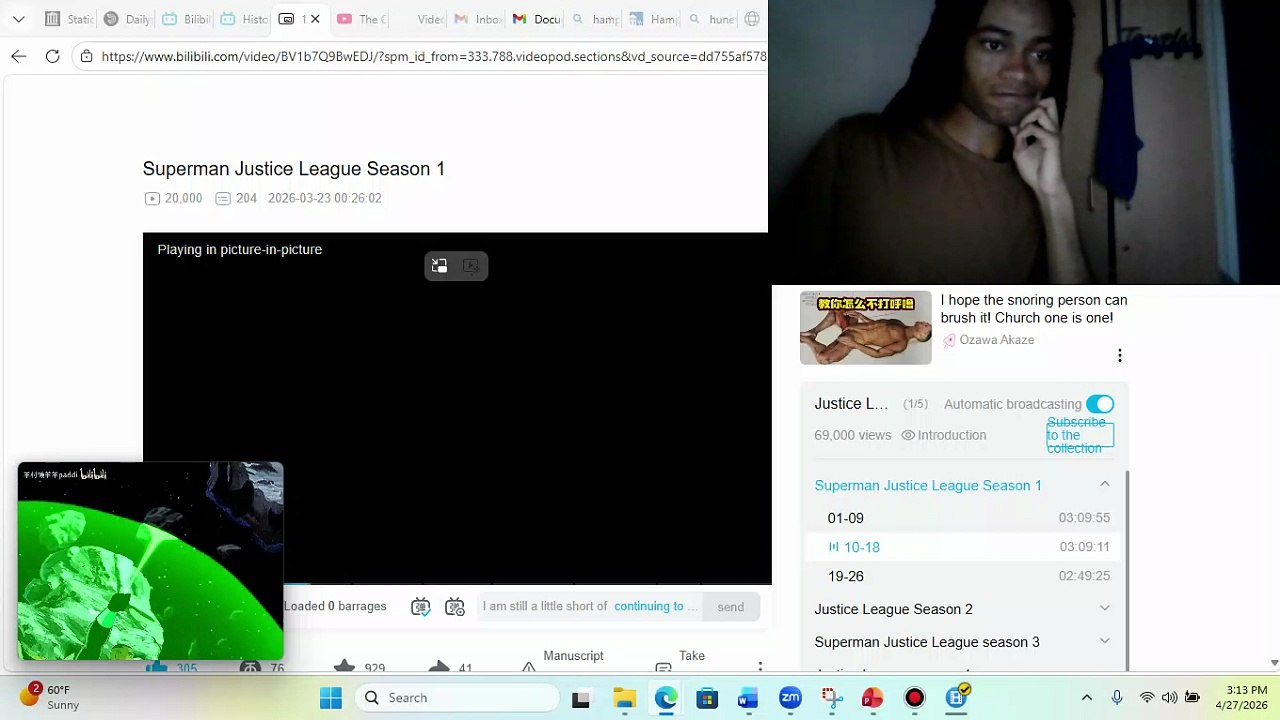Open the Windows Start menu
1280x720 pixels.
pos(331,698)
